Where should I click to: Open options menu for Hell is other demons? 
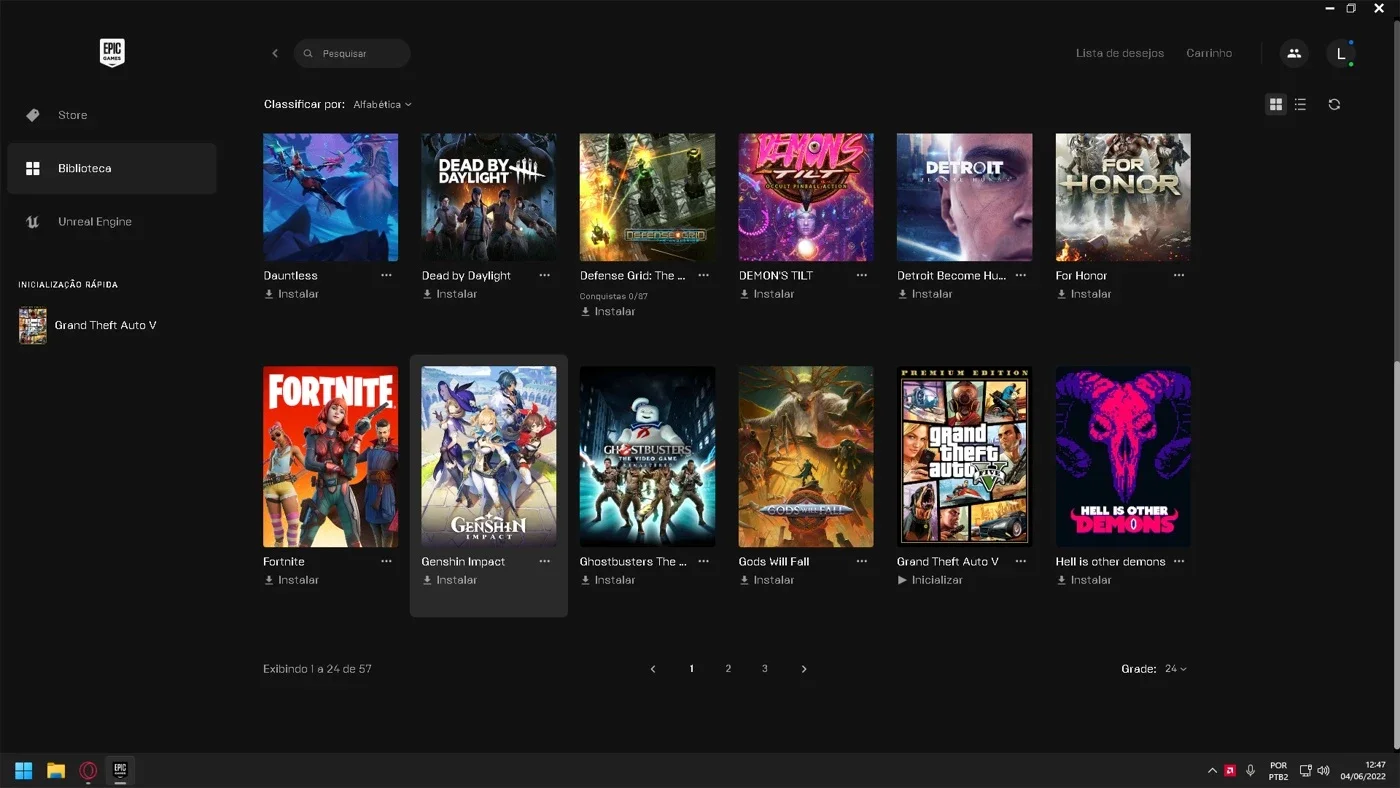coord(1179,561)
